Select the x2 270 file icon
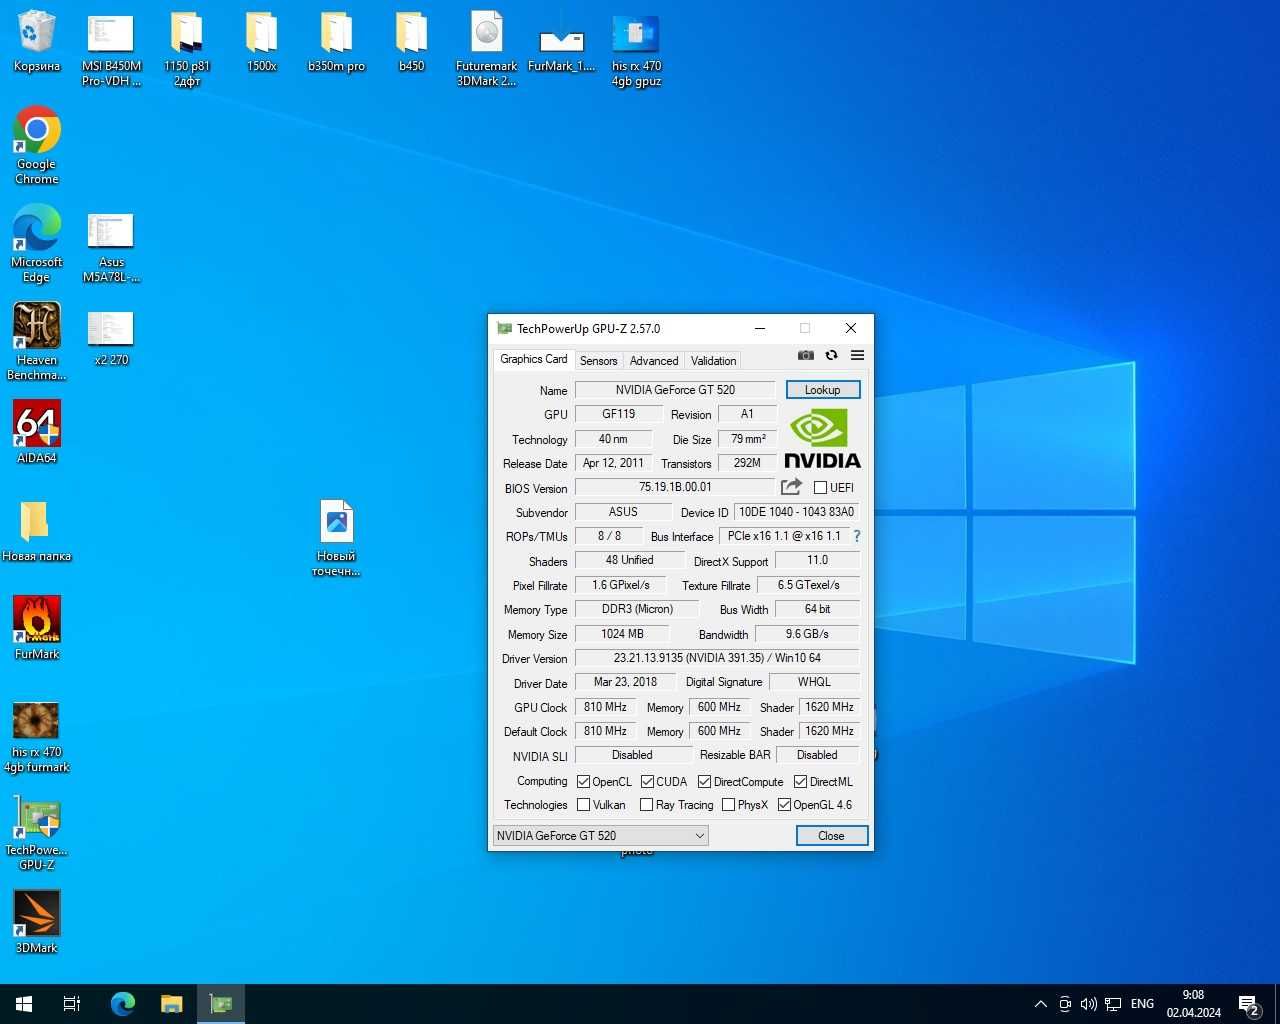Image resolution: width=1280 pixels, height=1024 pixels. point(112,338)
